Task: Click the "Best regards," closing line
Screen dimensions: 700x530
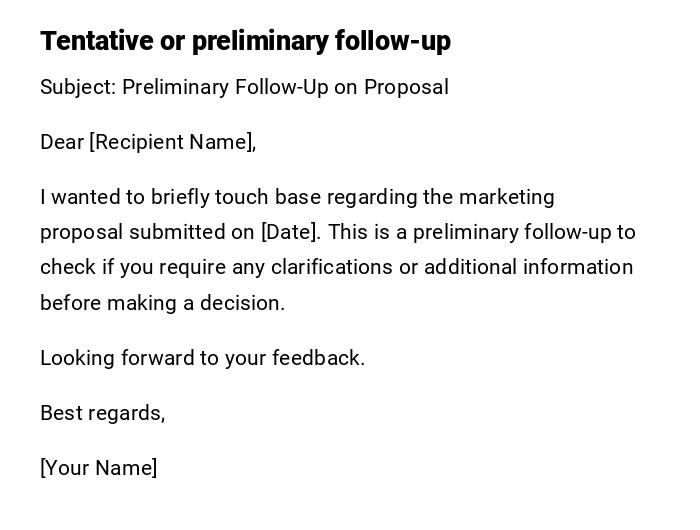Action: point(102,413)
